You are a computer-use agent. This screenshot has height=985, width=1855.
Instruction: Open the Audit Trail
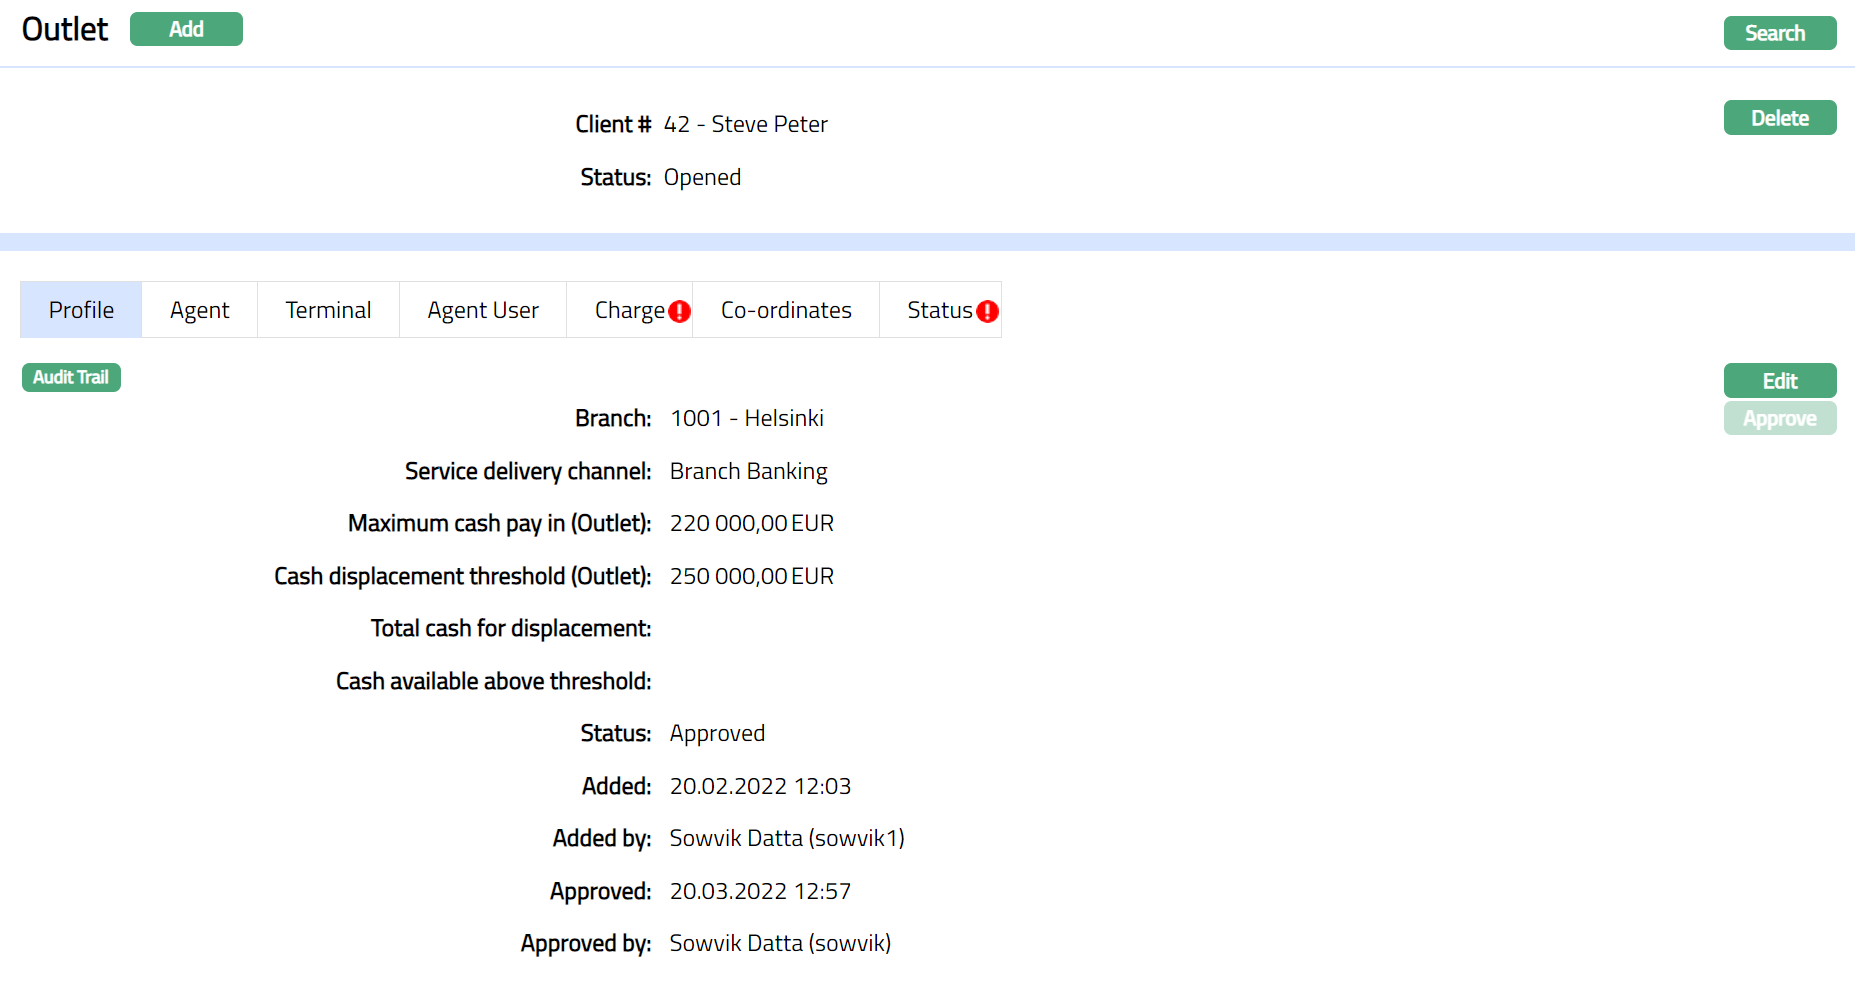pyautogui.click(x=71, y=378)
